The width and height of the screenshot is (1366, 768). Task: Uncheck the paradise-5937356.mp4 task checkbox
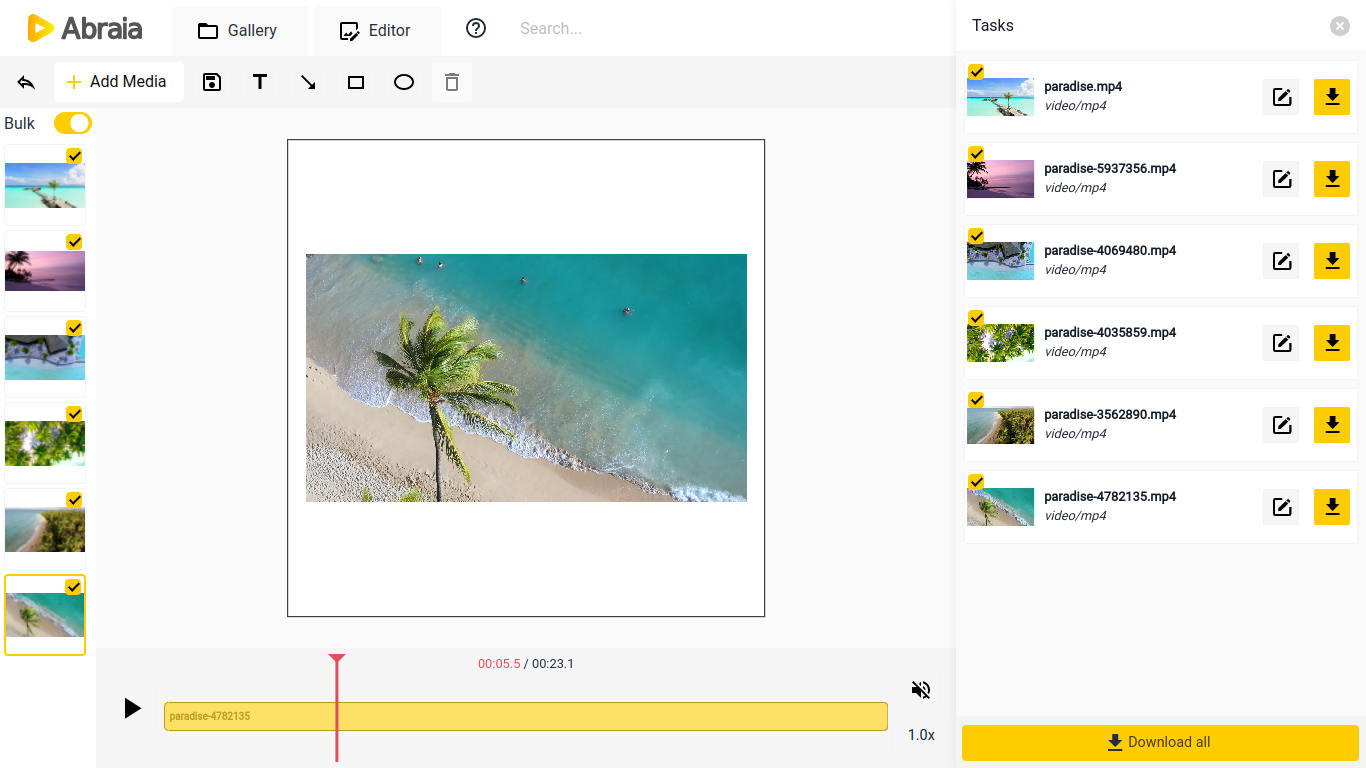point(975,153)
